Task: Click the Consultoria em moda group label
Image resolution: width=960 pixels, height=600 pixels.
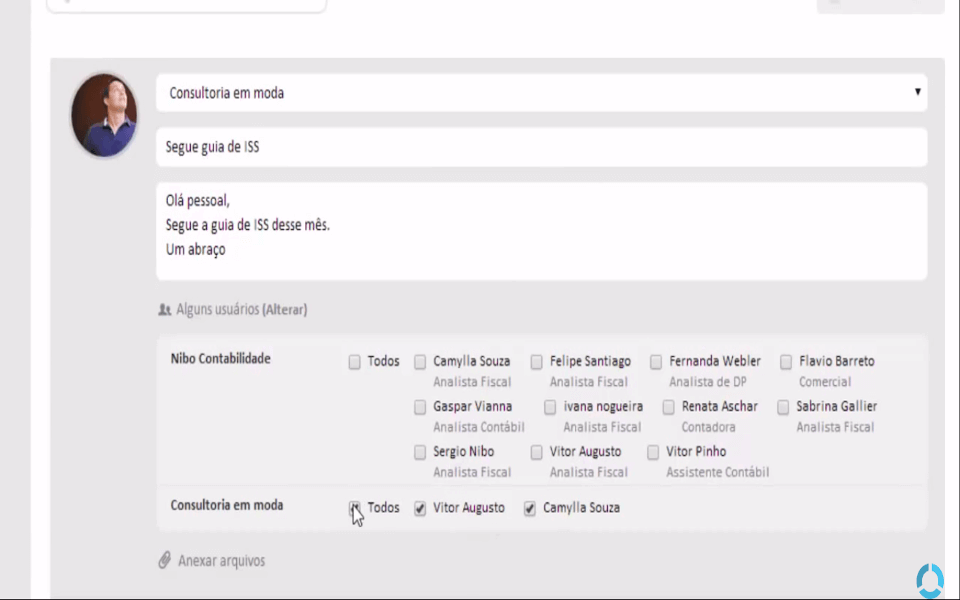Action: point(227,505)
